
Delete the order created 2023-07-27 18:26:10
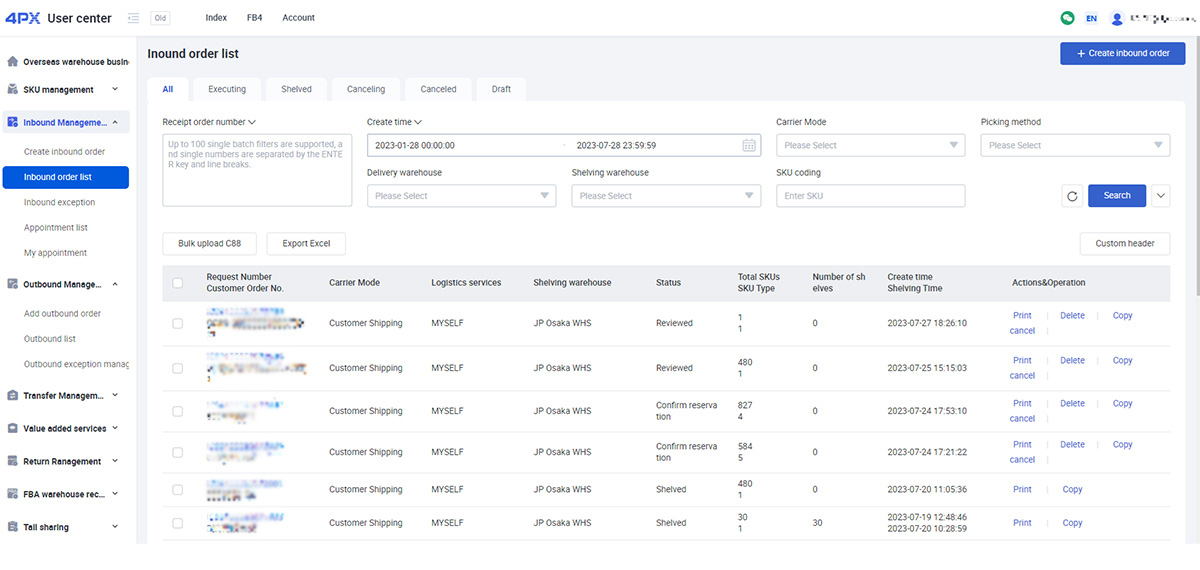[1072, 316]
